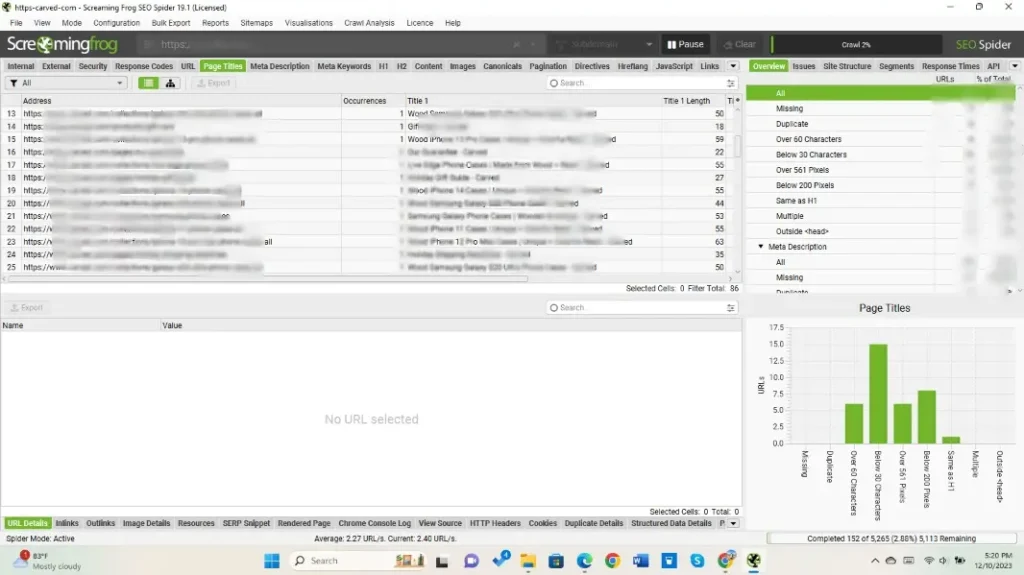Select the row 14 title cell

(x=532, y=127)
